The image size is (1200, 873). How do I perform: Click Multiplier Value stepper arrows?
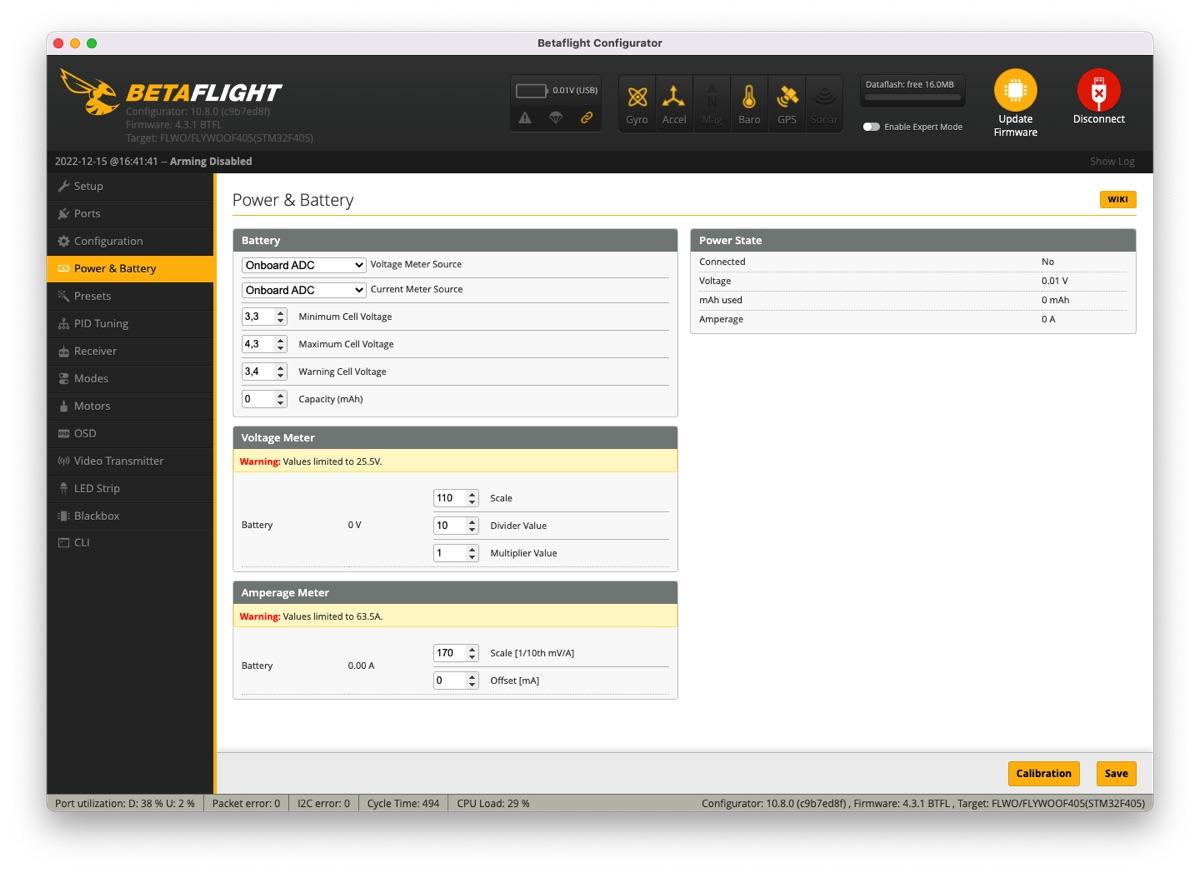pyautogui.click(x=472, y=553)
